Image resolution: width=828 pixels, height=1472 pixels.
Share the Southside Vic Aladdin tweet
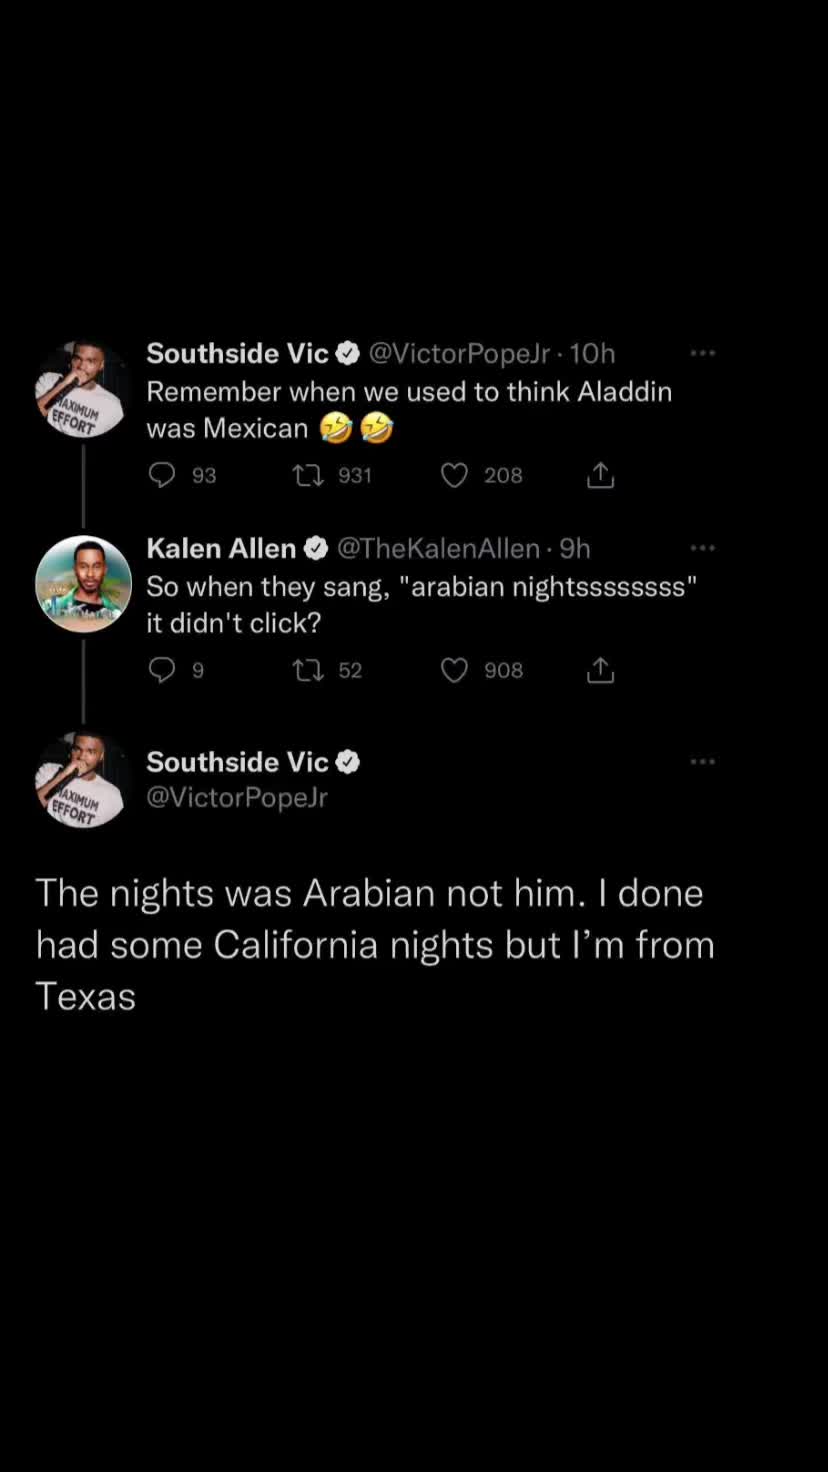[600, 475]
